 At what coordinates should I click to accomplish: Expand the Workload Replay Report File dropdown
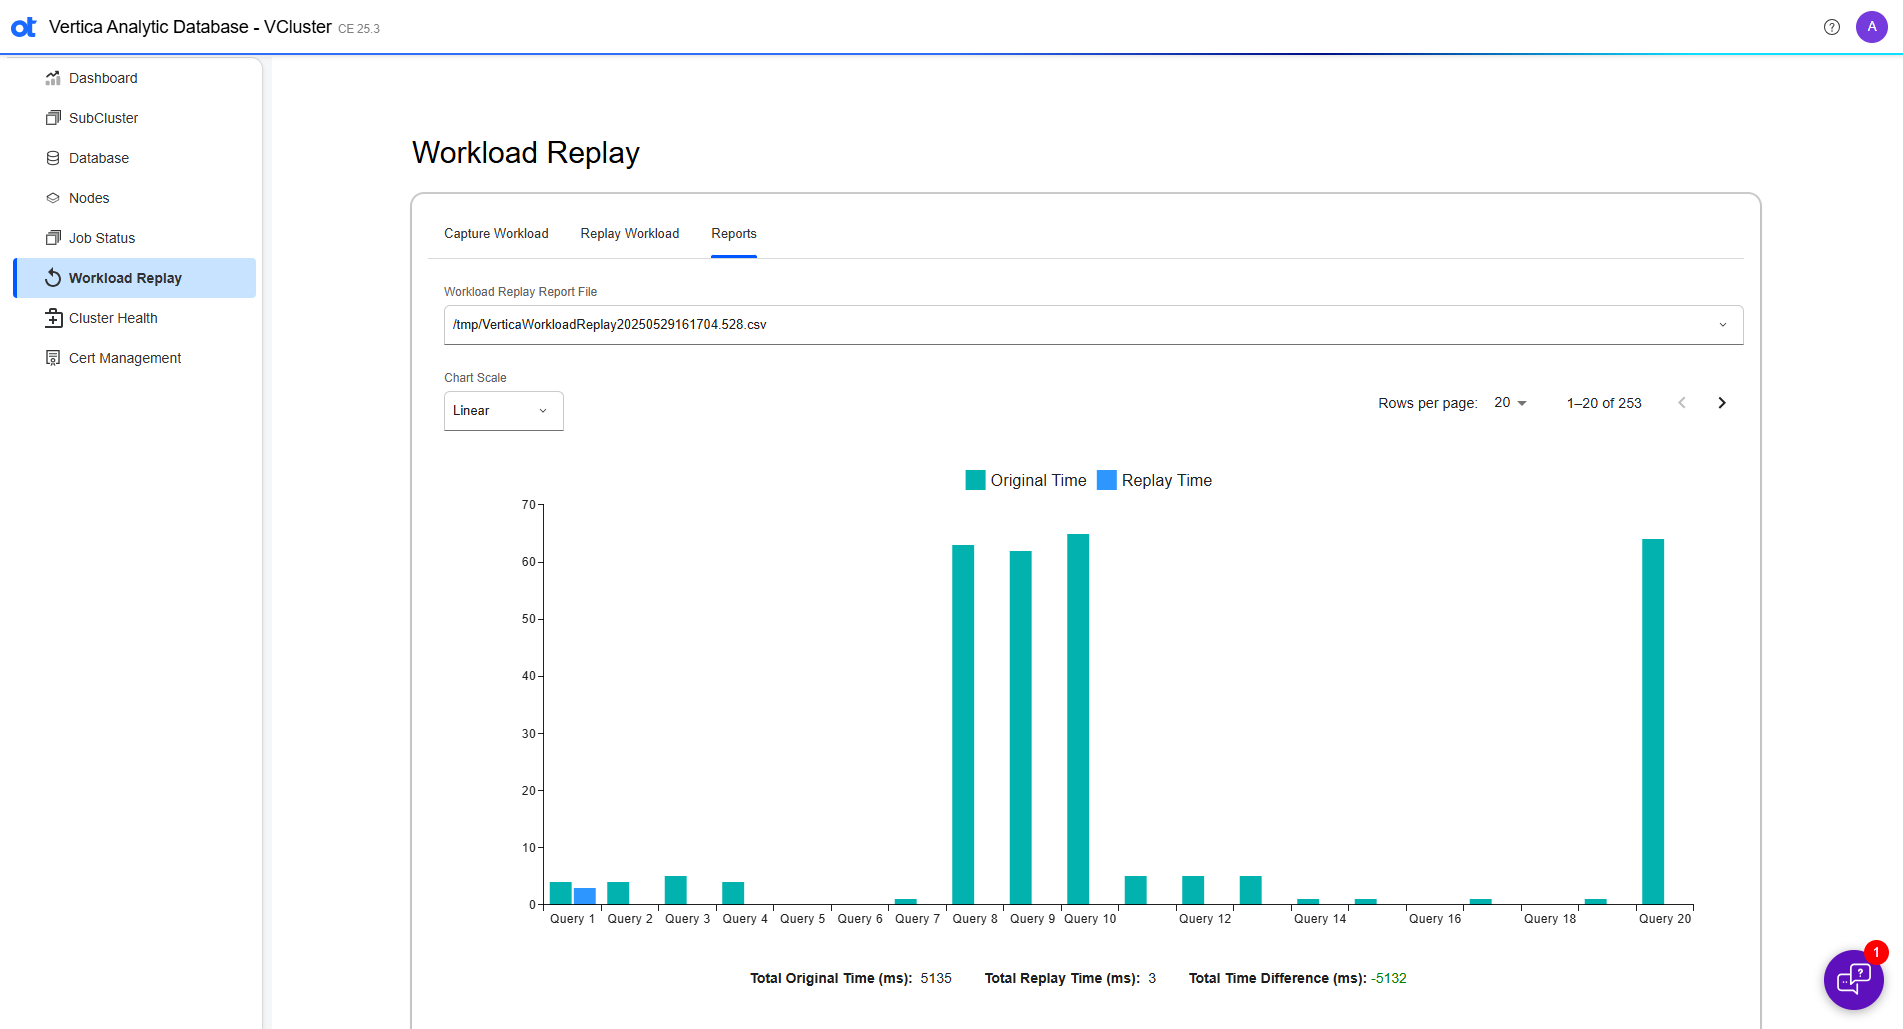click(x=1722, y=324)
